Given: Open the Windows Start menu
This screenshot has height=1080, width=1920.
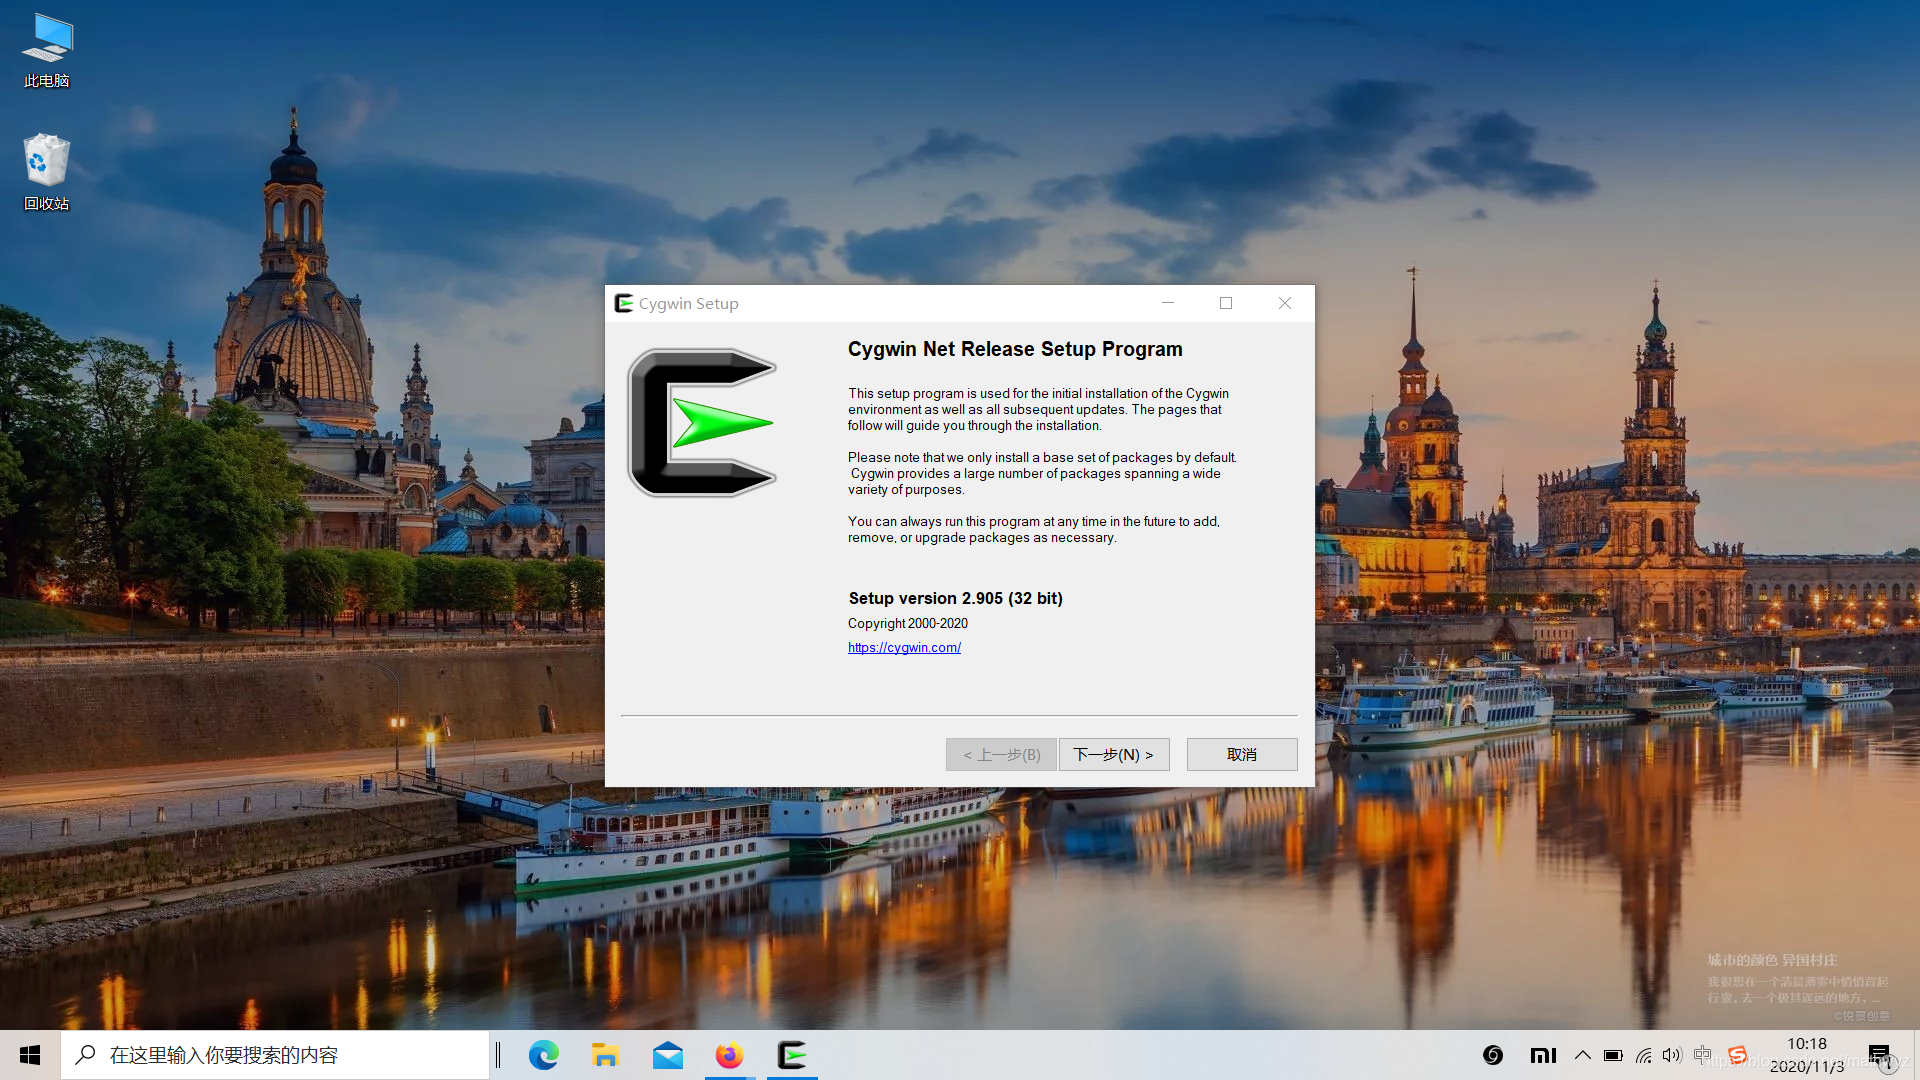Looking at the screenshot, I should [30, 1055].
